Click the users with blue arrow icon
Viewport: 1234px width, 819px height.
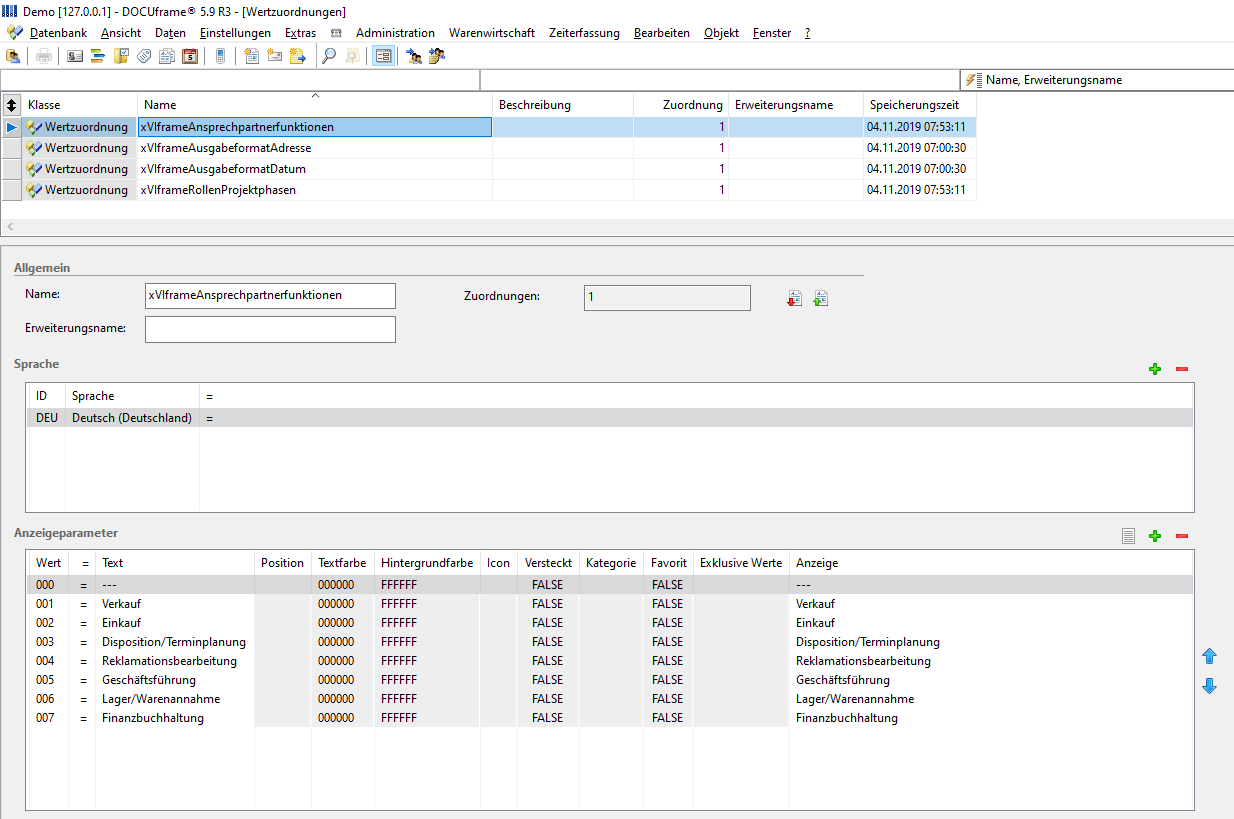point(414,56)
